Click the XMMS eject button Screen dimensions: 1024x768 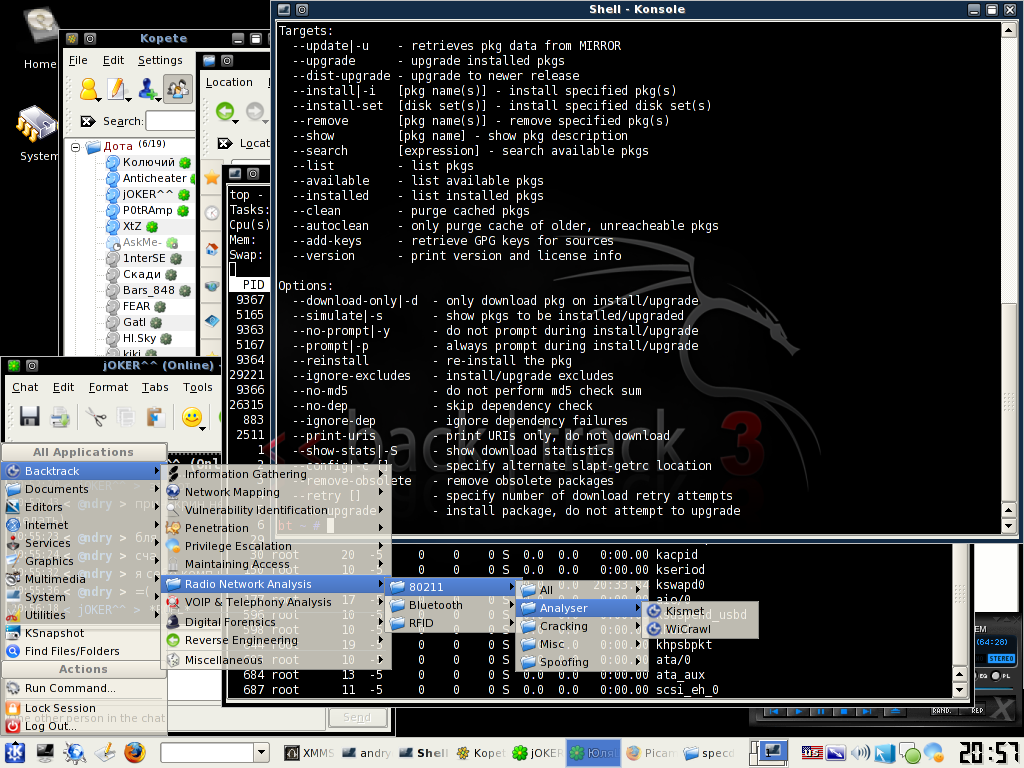click(x=895, y=711)
